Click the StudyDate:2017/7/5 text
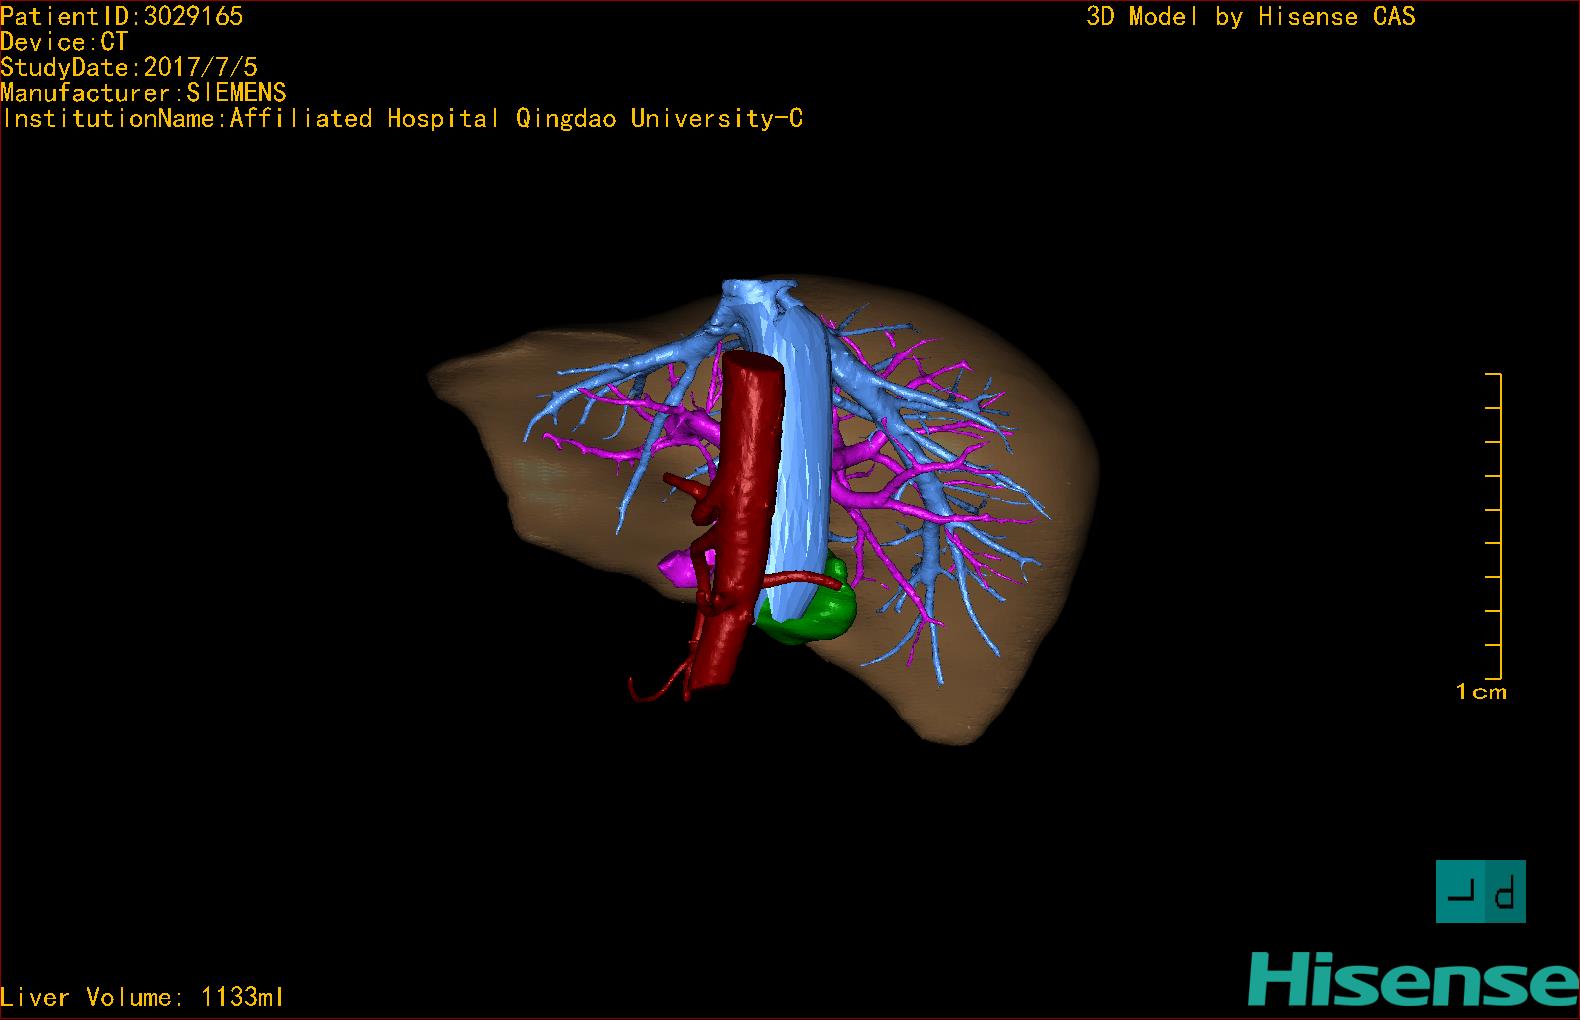The image size is (1580, 1020). point(129,67)
